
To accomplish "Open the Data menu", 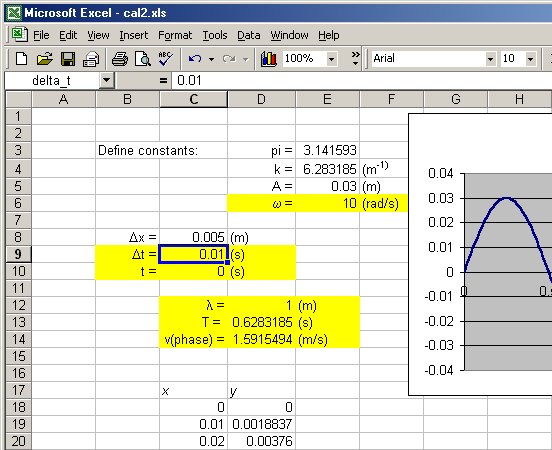I will coord(249,35).
